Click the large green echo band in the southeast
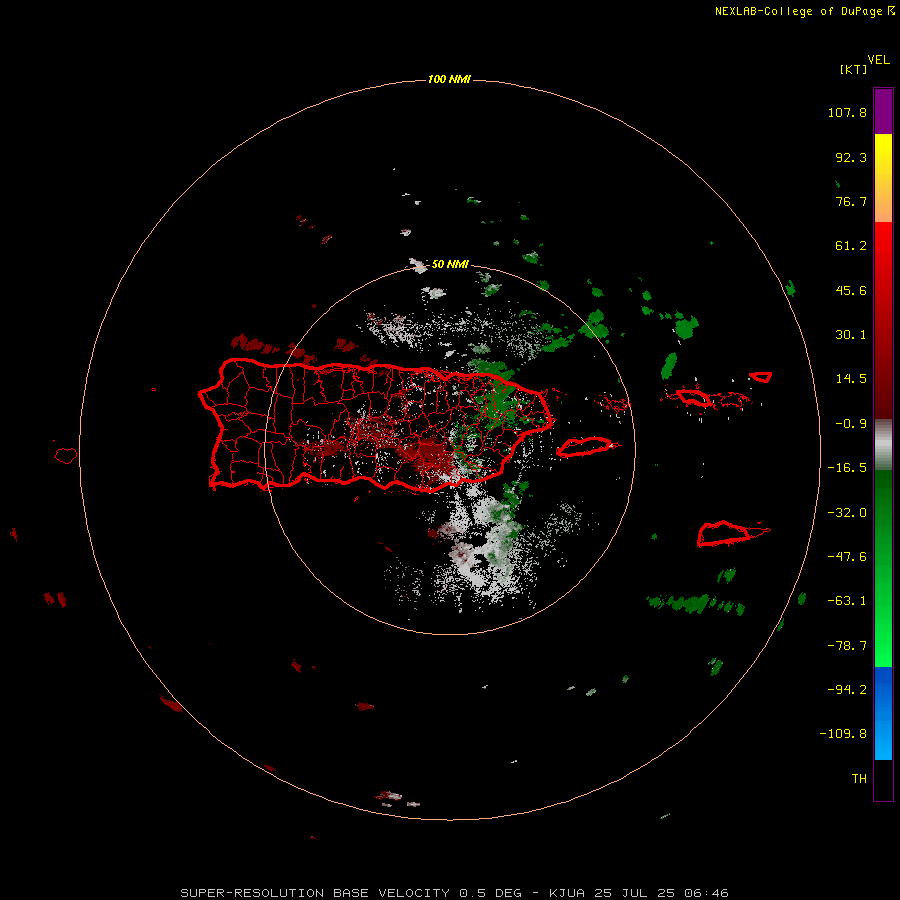The width and height of the screenshot is (900, 900). pyautogui.click(x=696, y=604)
